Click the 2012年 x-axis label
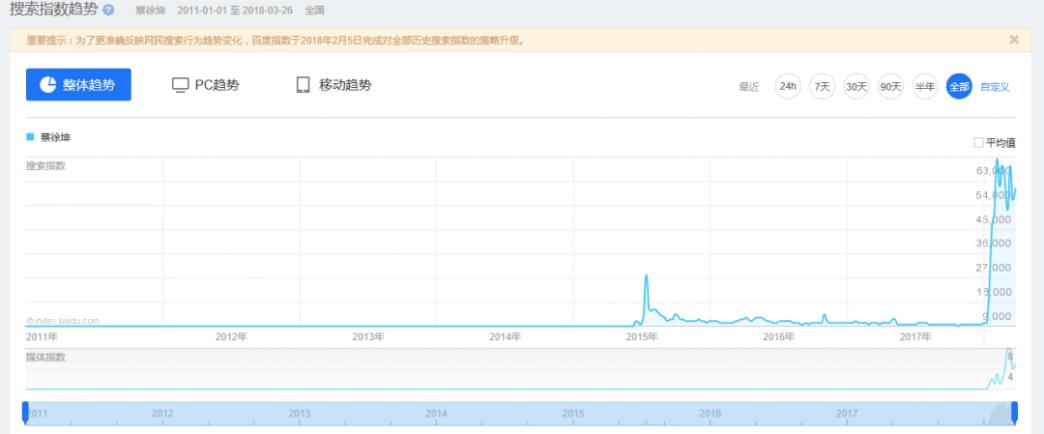Image resolution: width=1044 pixels, height=434 pixels. tap(231, 337)
